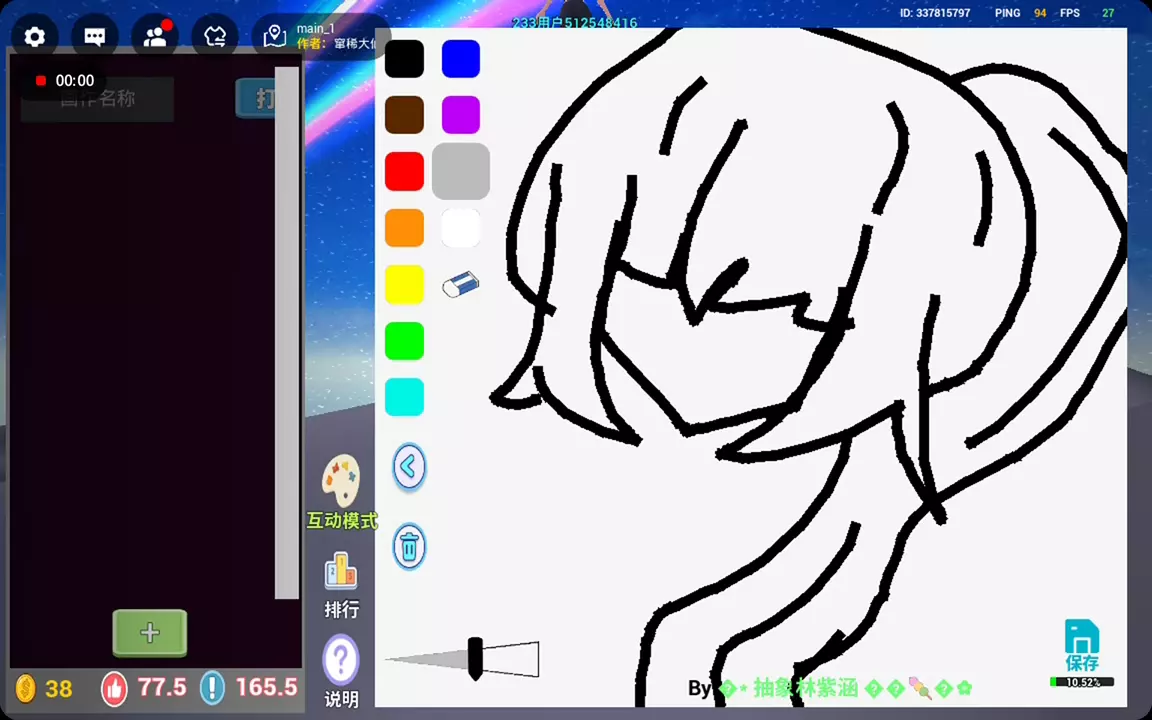1152x720 pixels.
Task: Open the settings gear icon
Action: coord(35,37)
